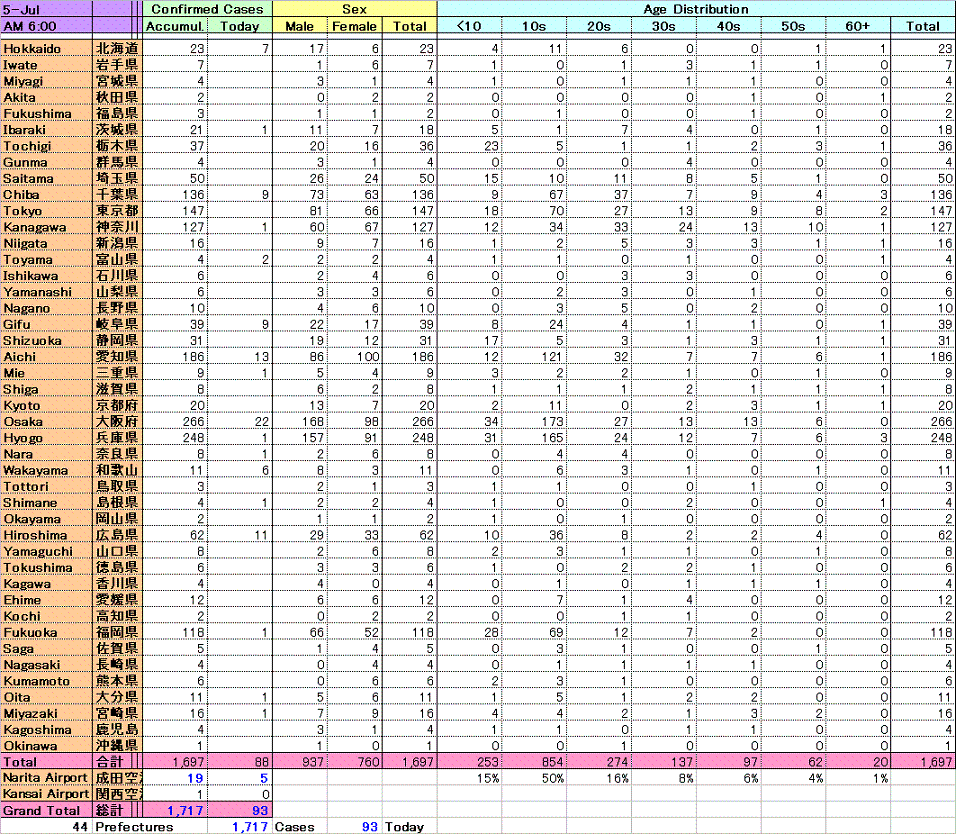The image size is (956, 834).
Task: Click the "<10" age column header
Action: (x=469, y=26)
